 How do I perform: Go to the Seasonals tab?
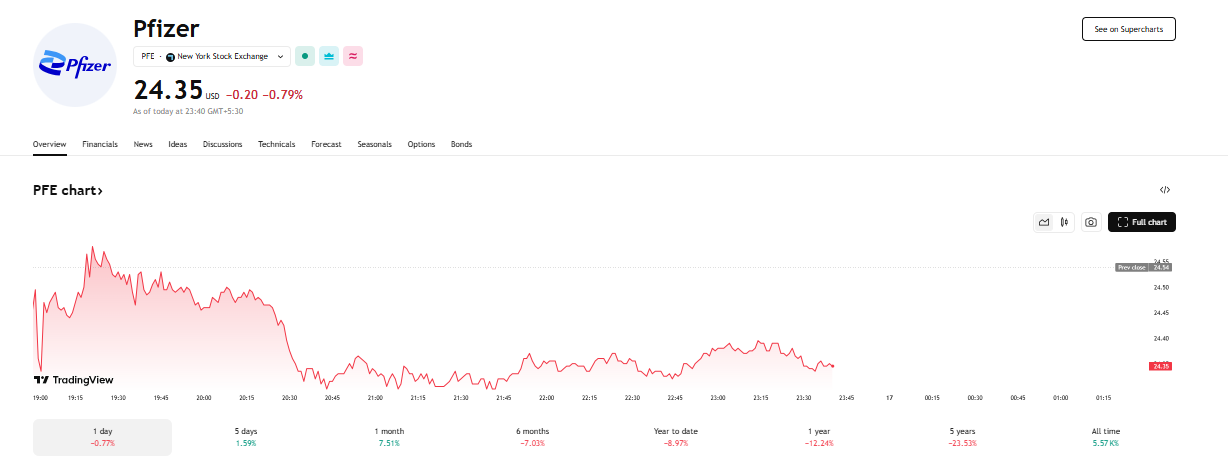coord(374,144)
